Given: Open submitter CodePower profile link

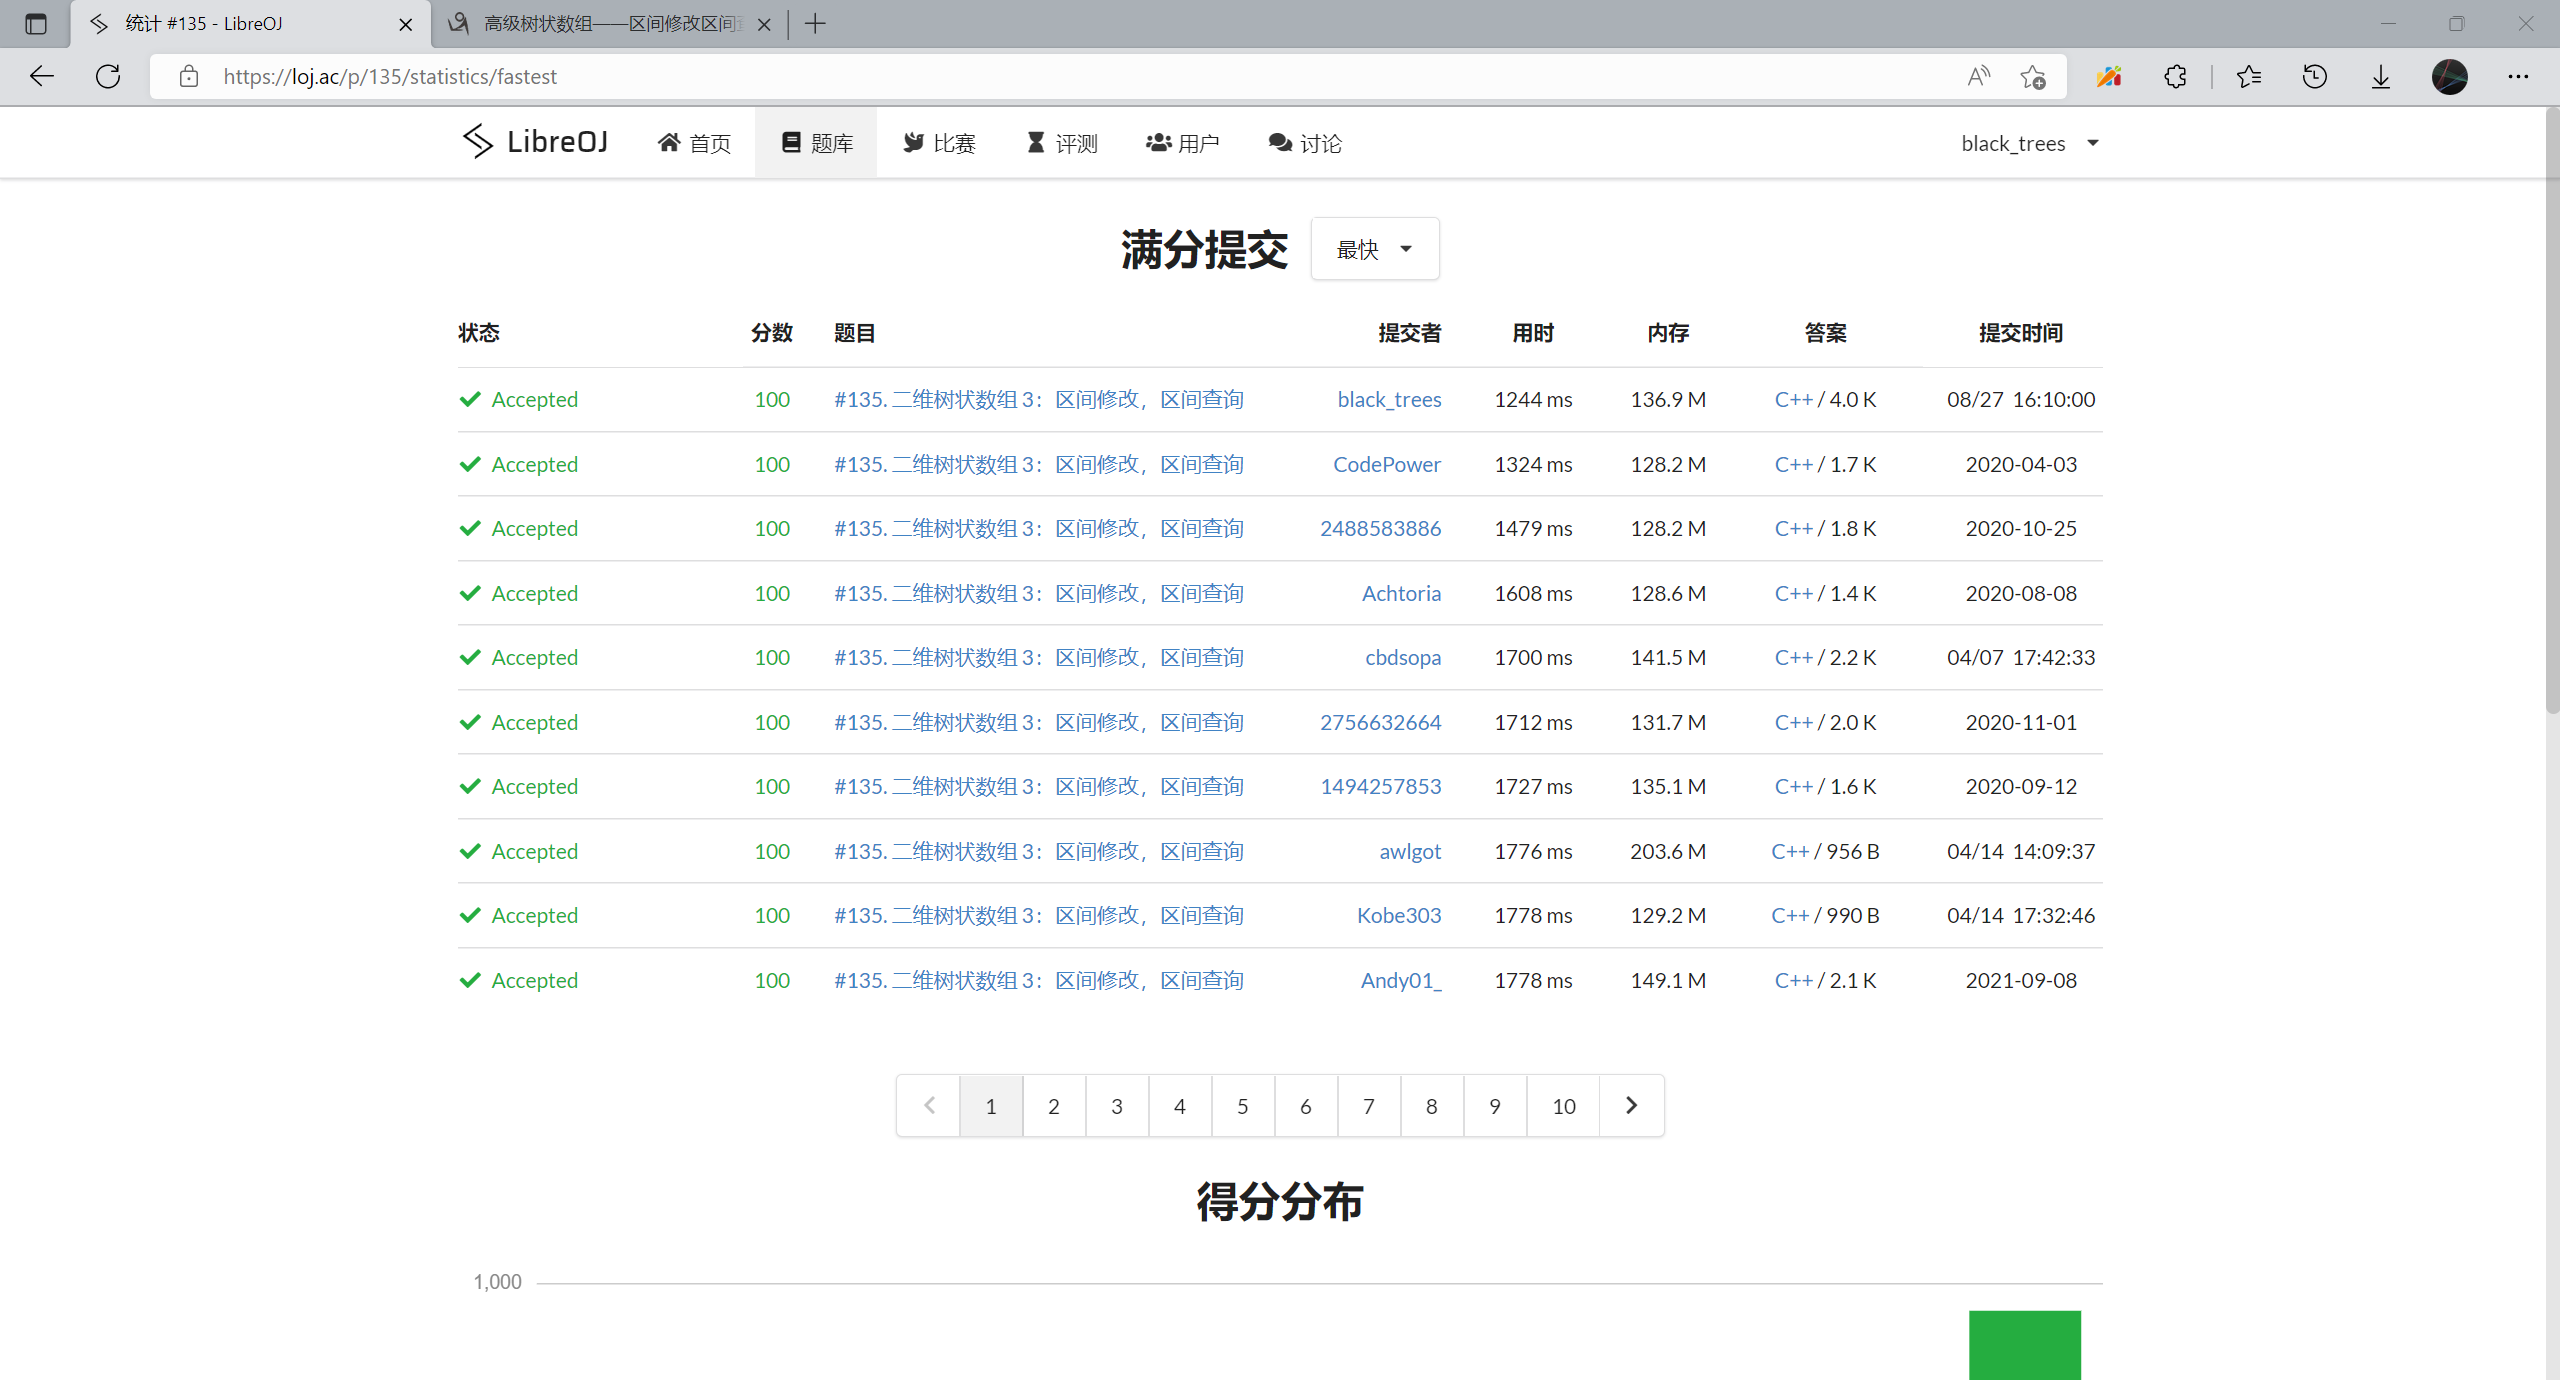Looking at the screenshot, I should [x=1387, y=464].
